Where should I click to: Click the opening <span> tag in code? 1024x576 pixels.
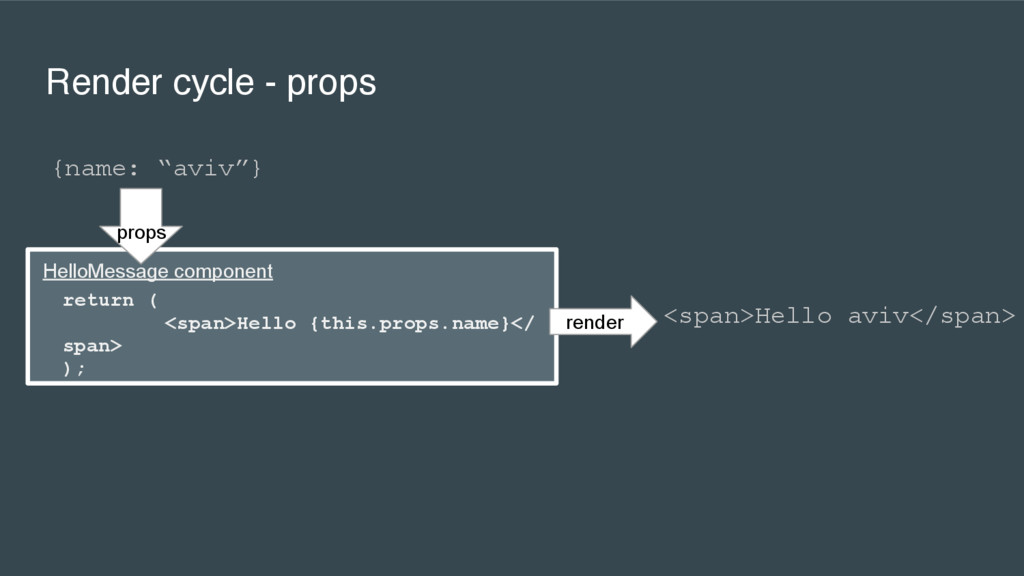click(x=200, y=323)
